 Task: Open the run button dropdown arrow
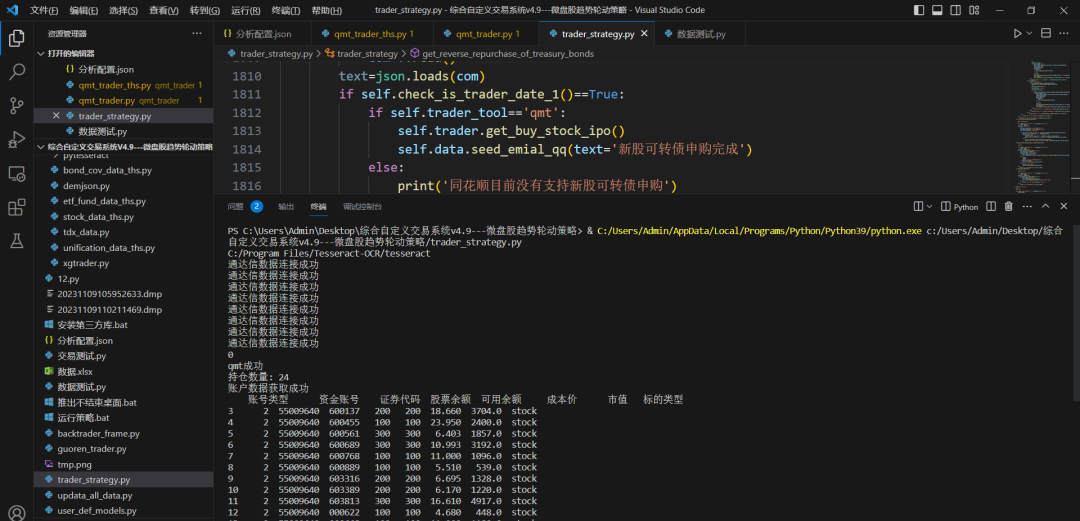(1030, 34)
